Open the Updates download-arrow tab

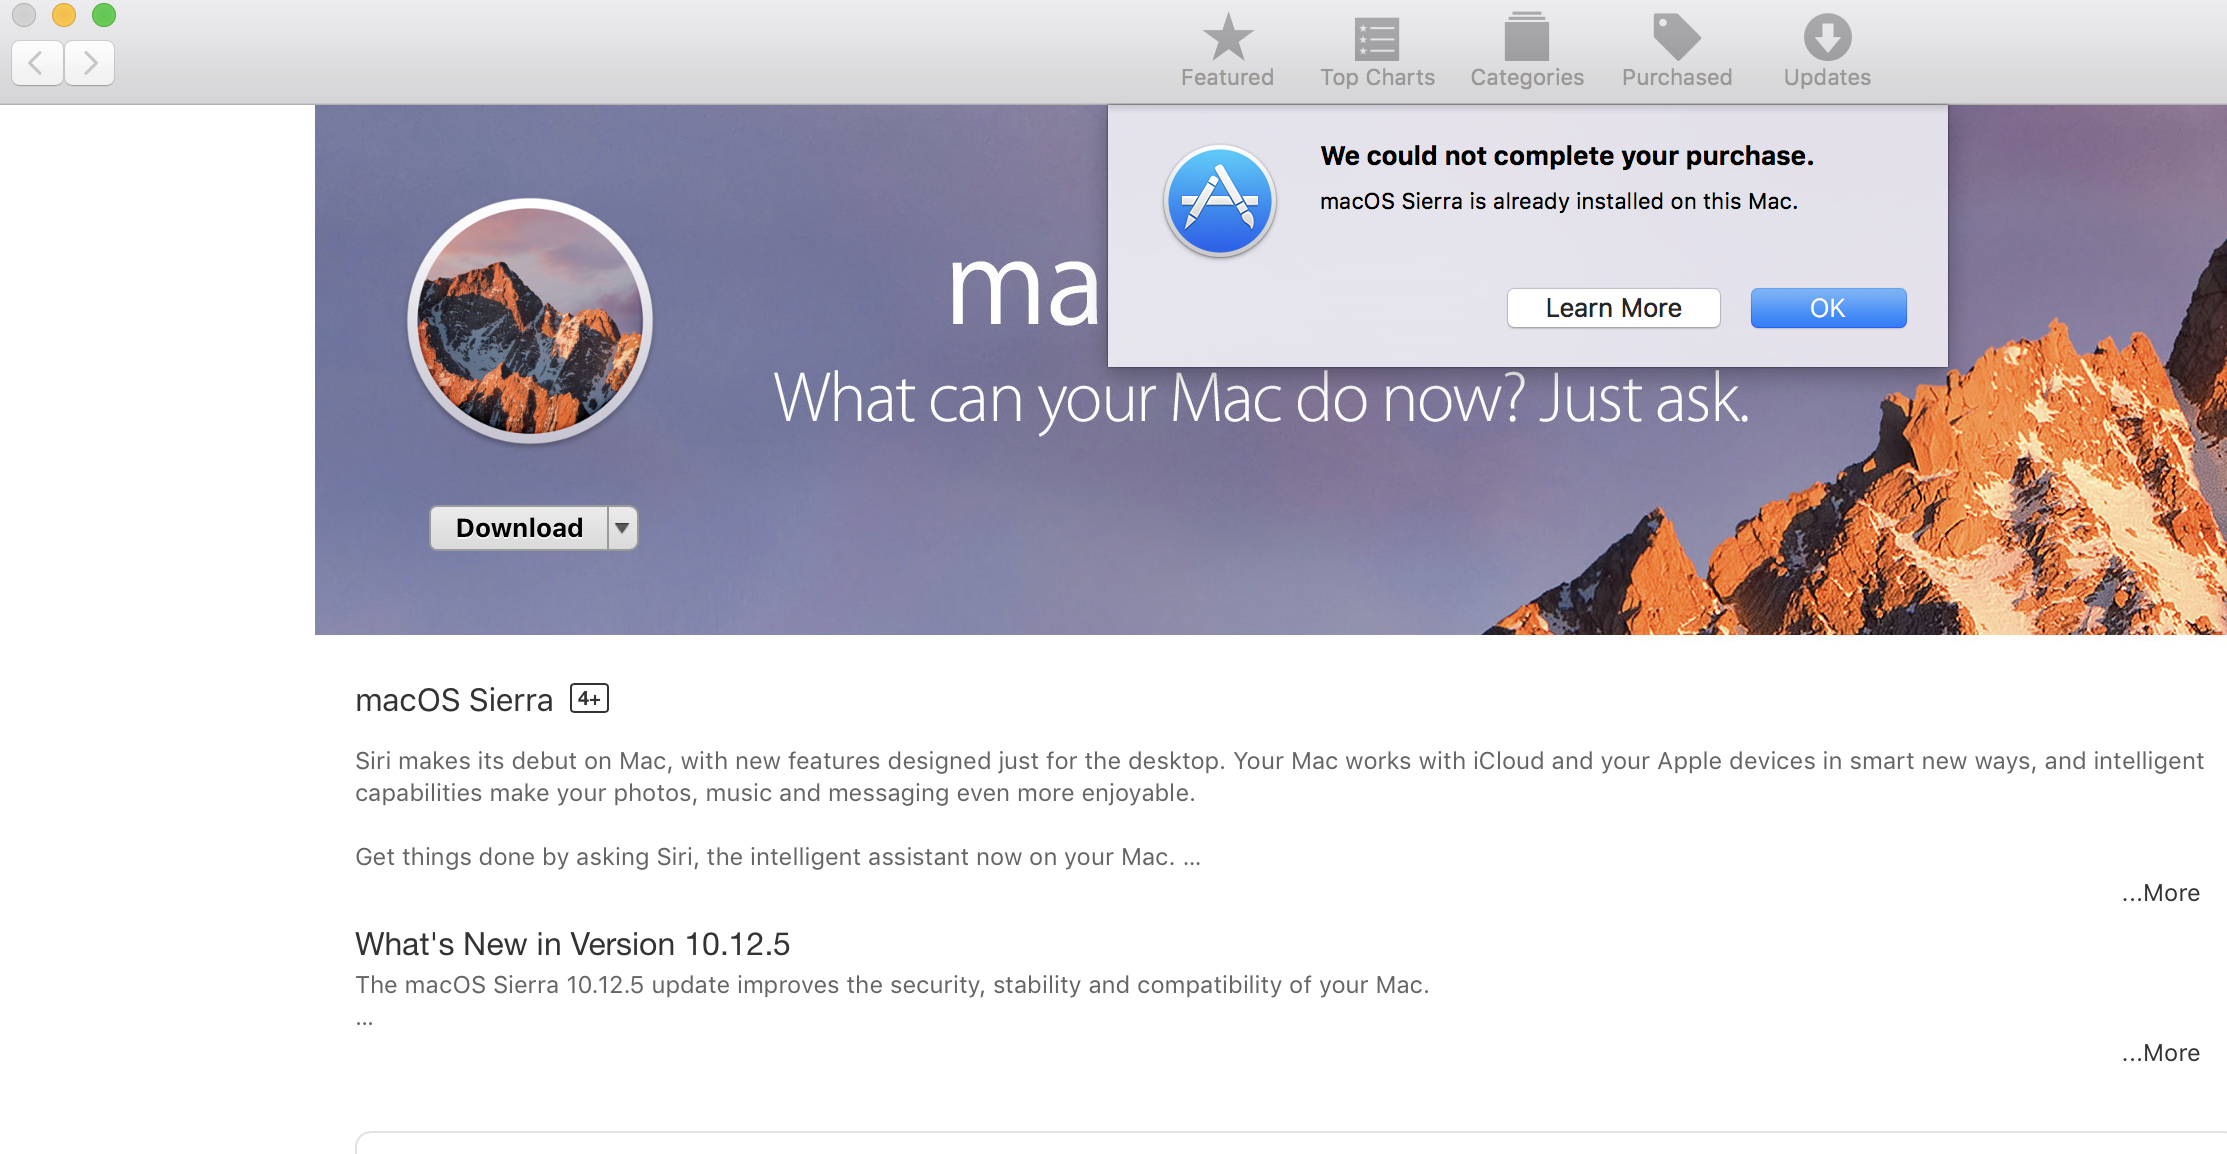click(1827, 51)
